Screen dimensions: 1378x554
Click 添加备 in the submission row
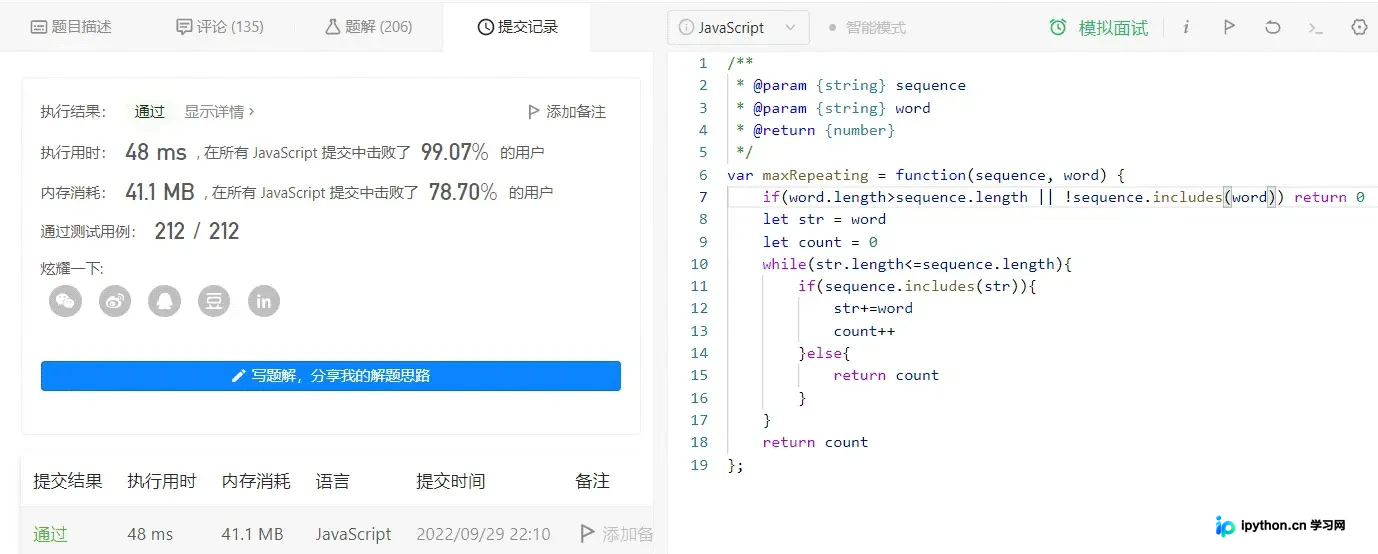pyautogui.click(x=628, y=534)
